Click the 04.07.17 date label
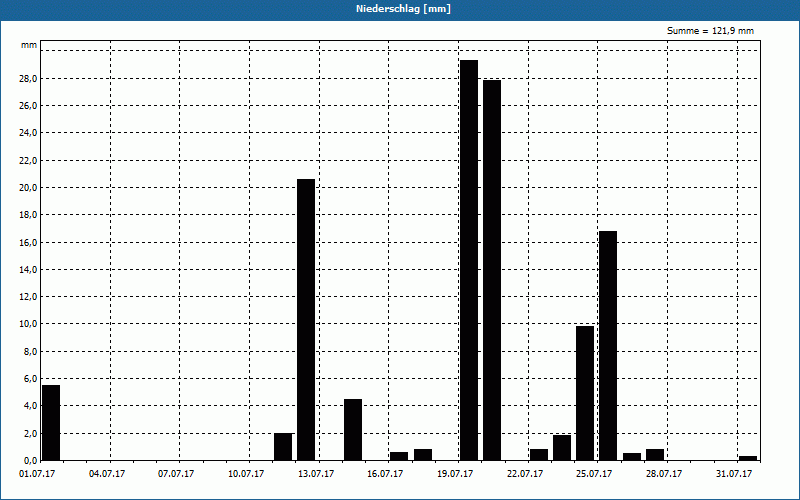This screenshot has width=800, height=500. coord(107,474)
